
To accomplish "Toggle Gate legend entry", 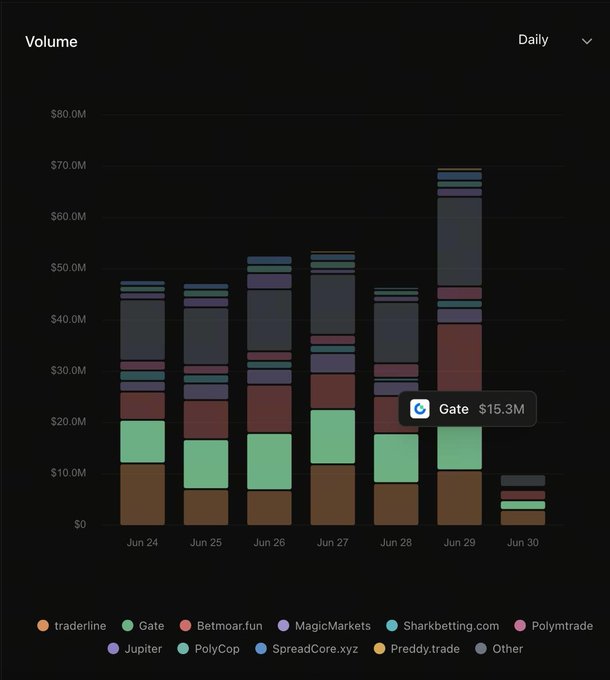I will (x=143, y=626).
